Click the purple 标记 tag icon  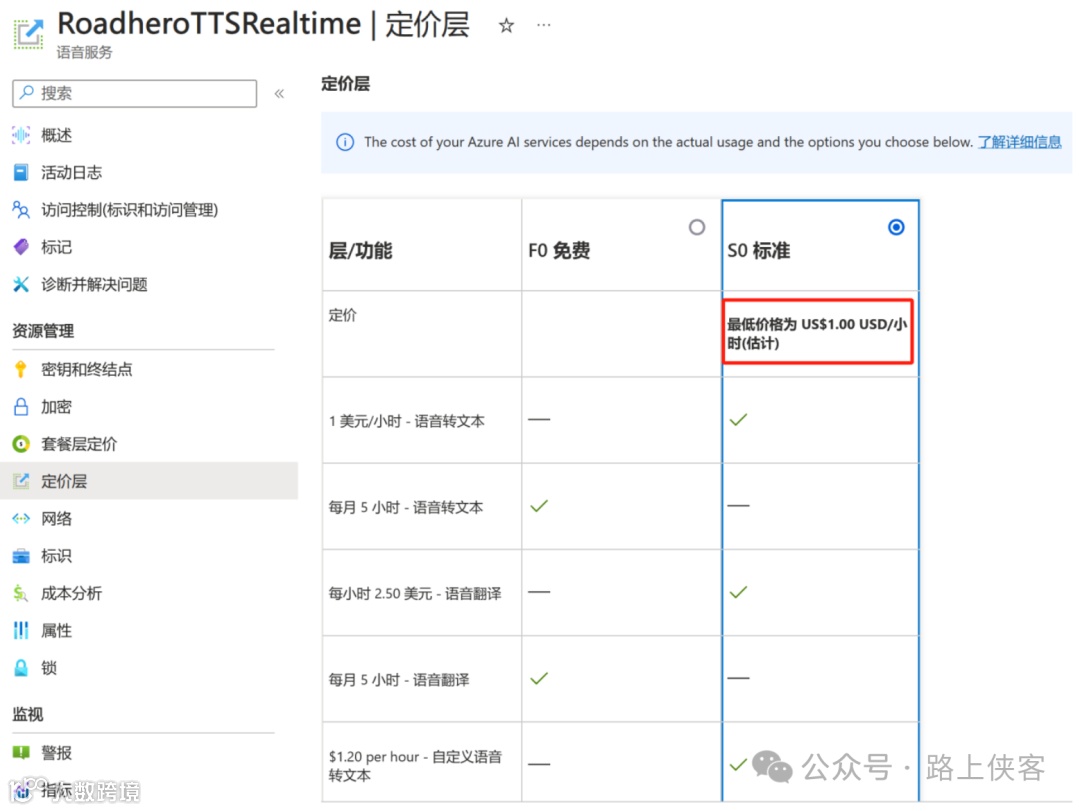point(21,247)
